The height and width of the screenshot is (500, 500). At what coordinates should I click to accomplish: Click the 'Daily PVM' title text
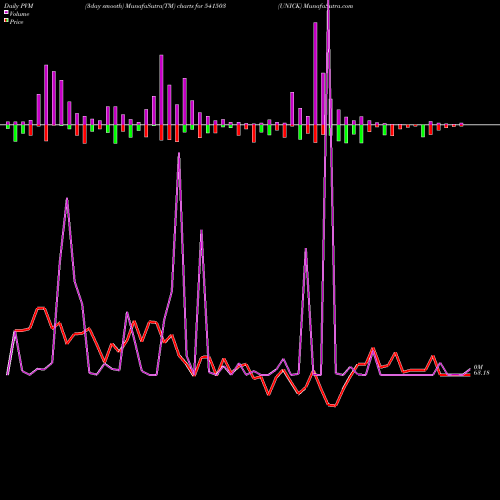tap(19, 6)
